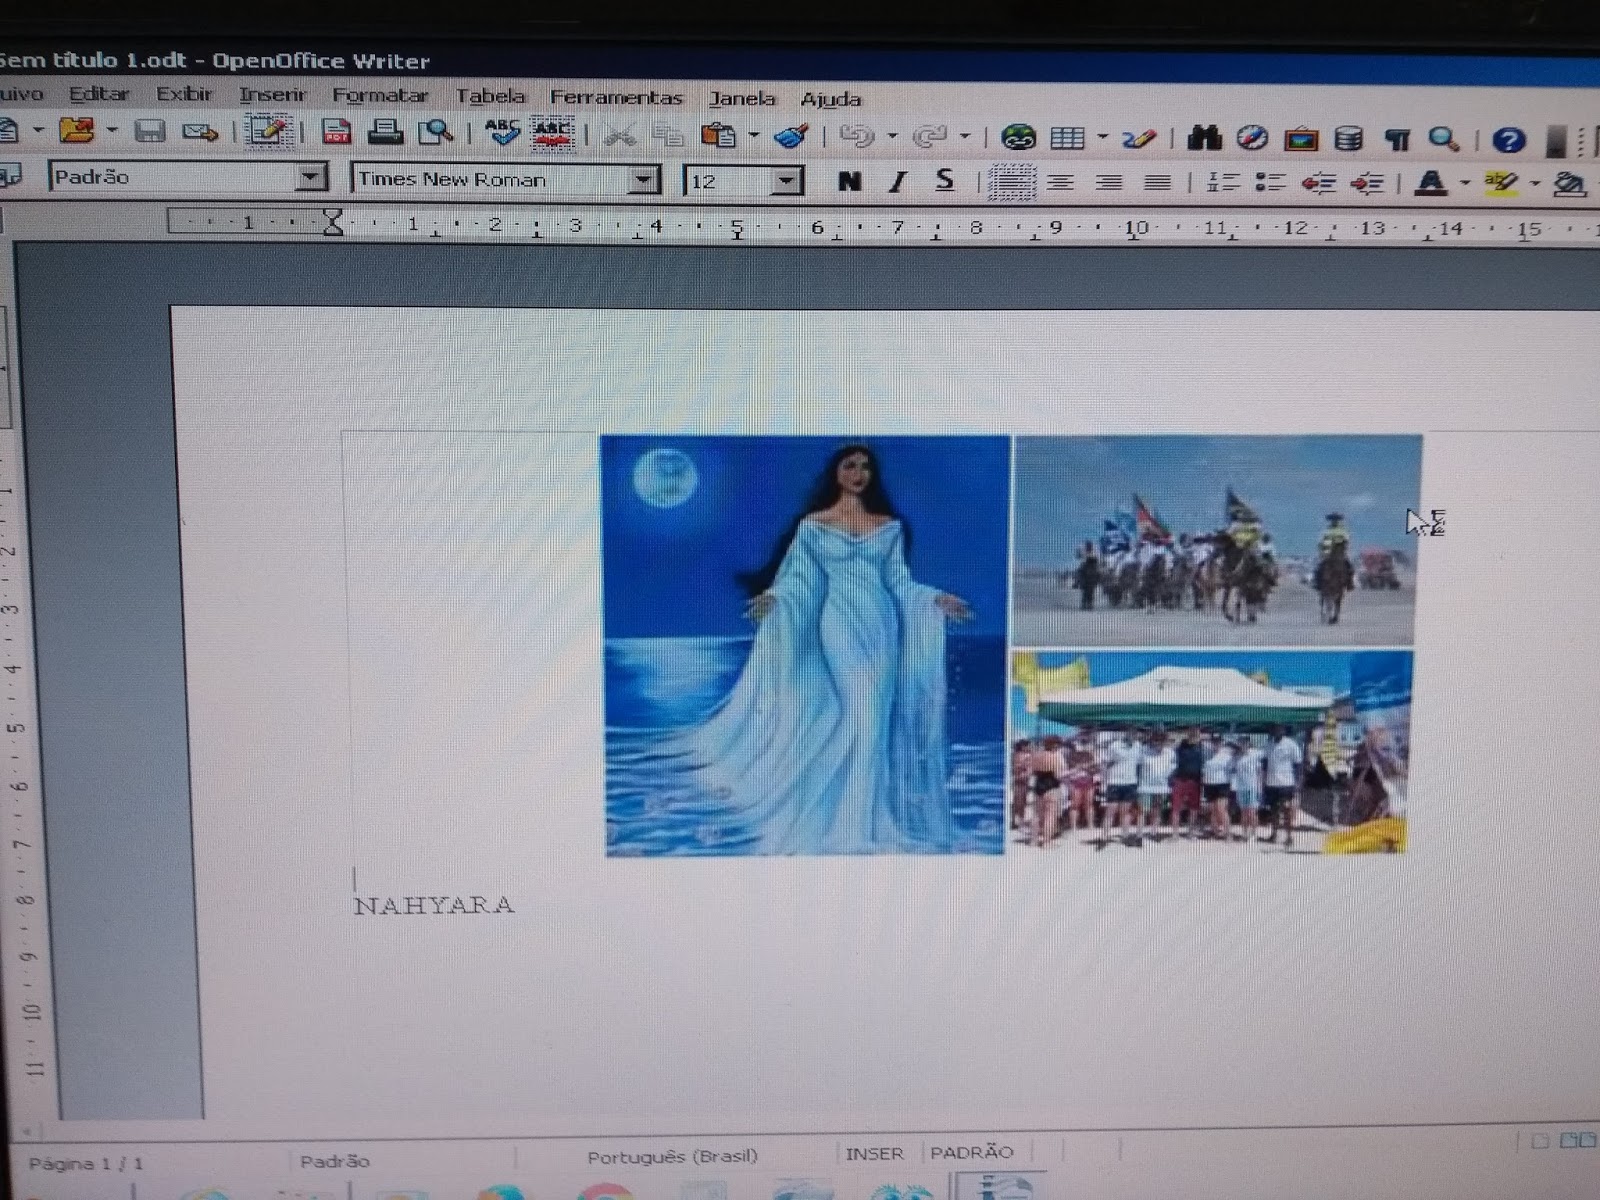Screen dimensions: 1600x1200
Task: Redo the last undone action
Action: (930, 136)
